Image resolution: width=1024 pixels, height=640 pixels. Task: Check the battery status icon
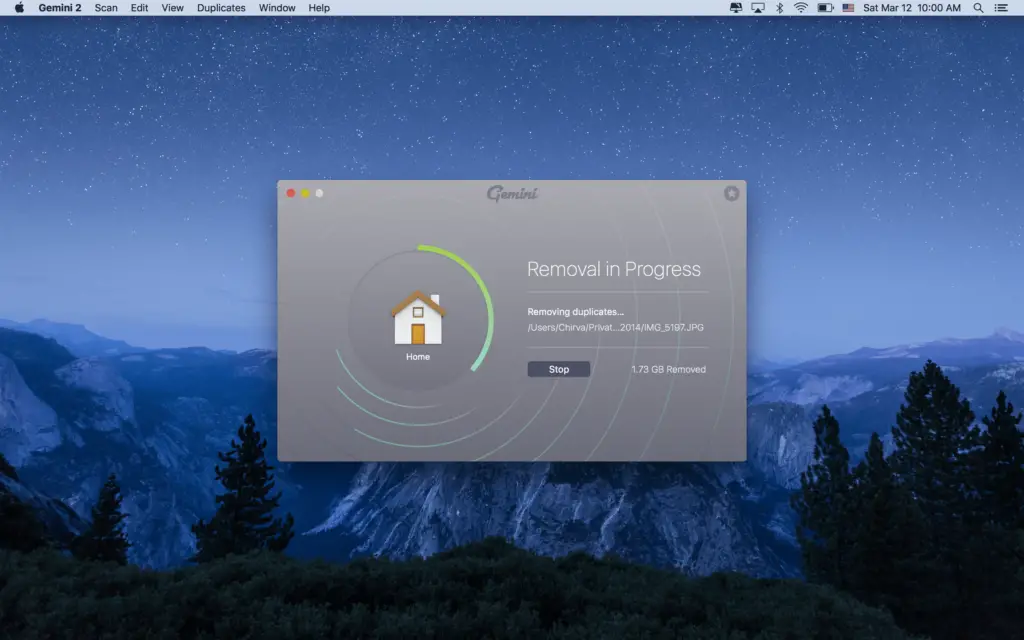825,8
